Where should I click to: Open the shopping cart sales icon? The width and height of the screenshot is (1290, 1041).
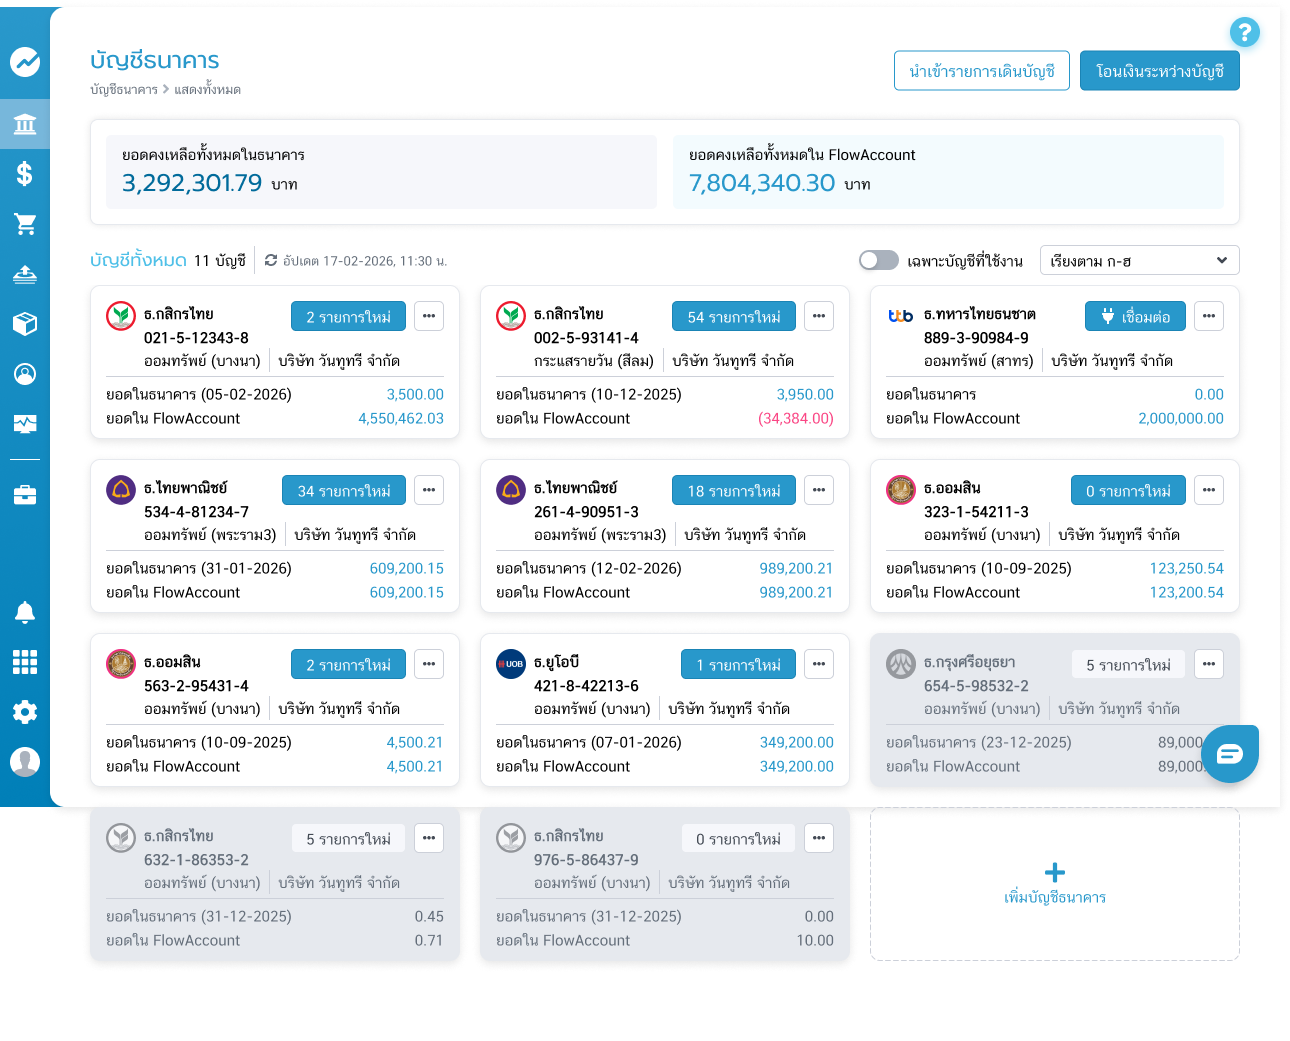click(x=25, y=224)
